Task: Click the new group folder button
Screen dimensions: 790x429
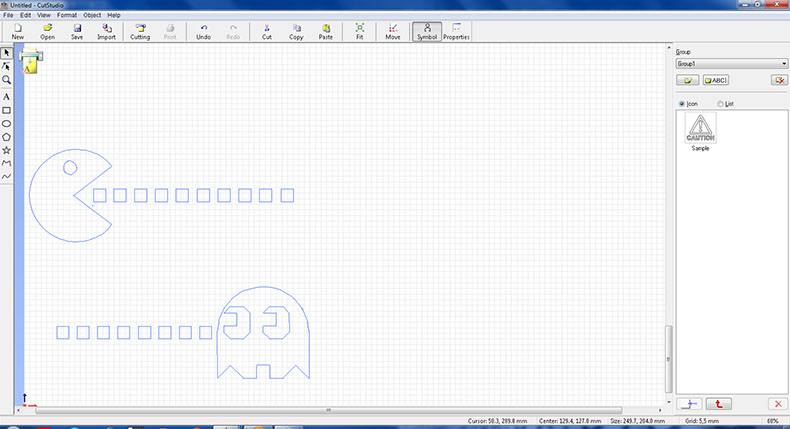Action: pyautogui.click(x=687, y=80)
